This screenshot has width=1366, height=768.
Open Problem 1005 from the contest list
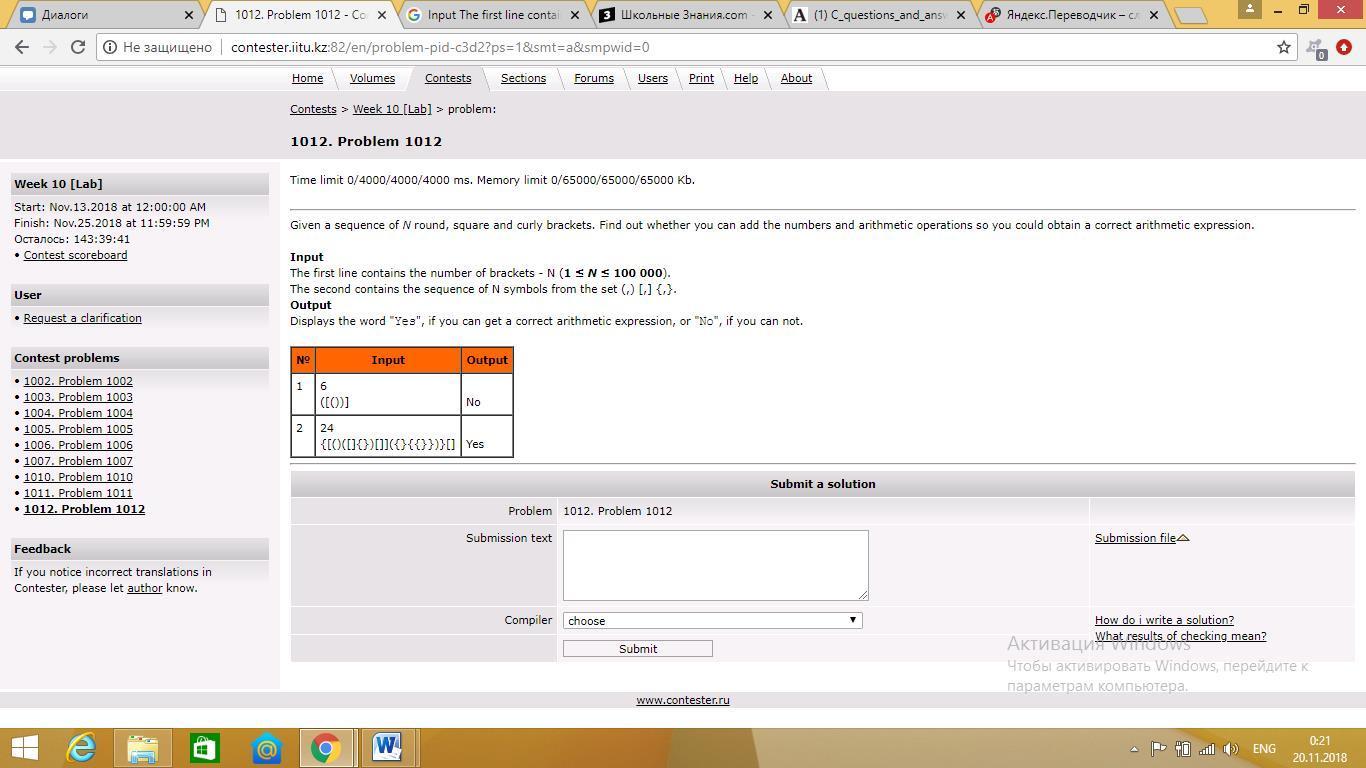pyautogui.click(x=78, y=429)
